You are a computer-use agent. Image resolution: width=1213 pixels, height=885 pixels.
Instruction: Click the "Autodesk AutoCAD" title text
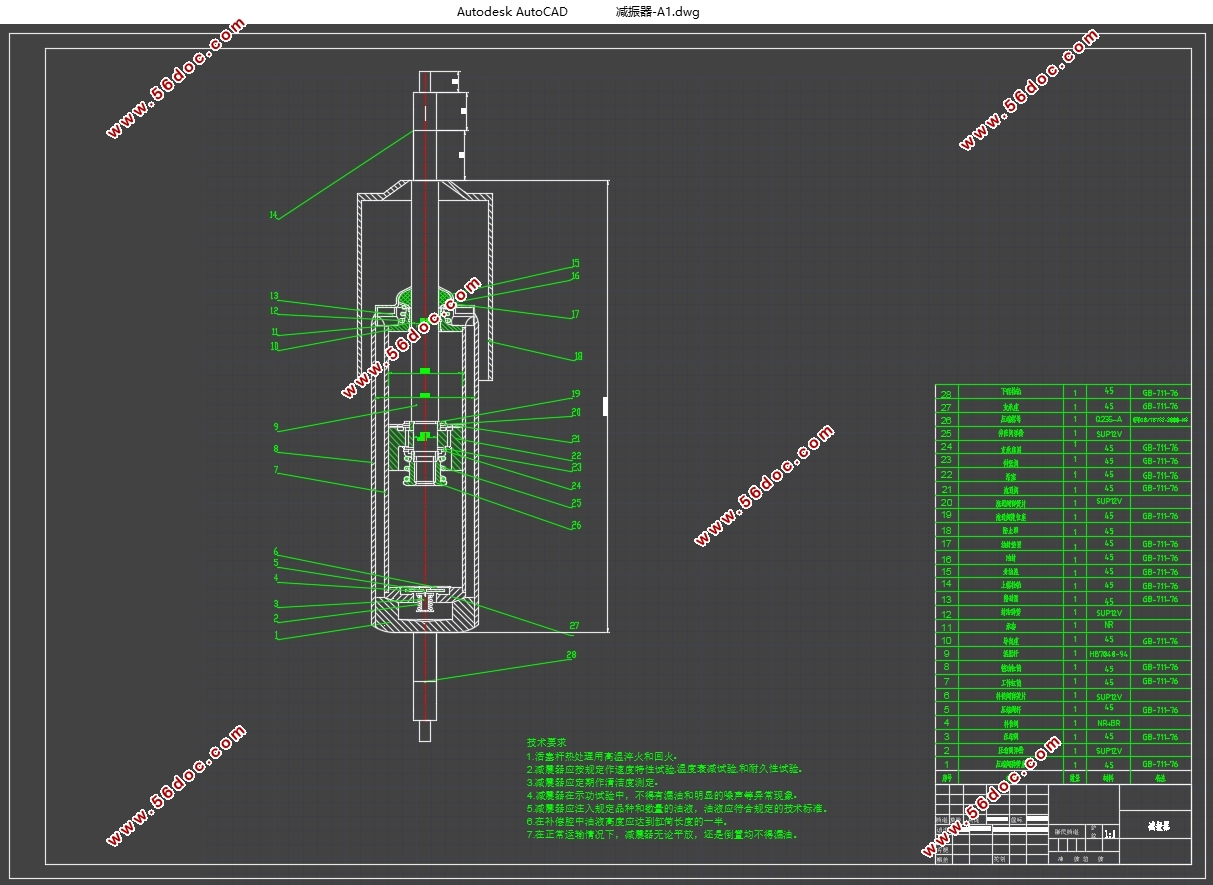[512, 12]
